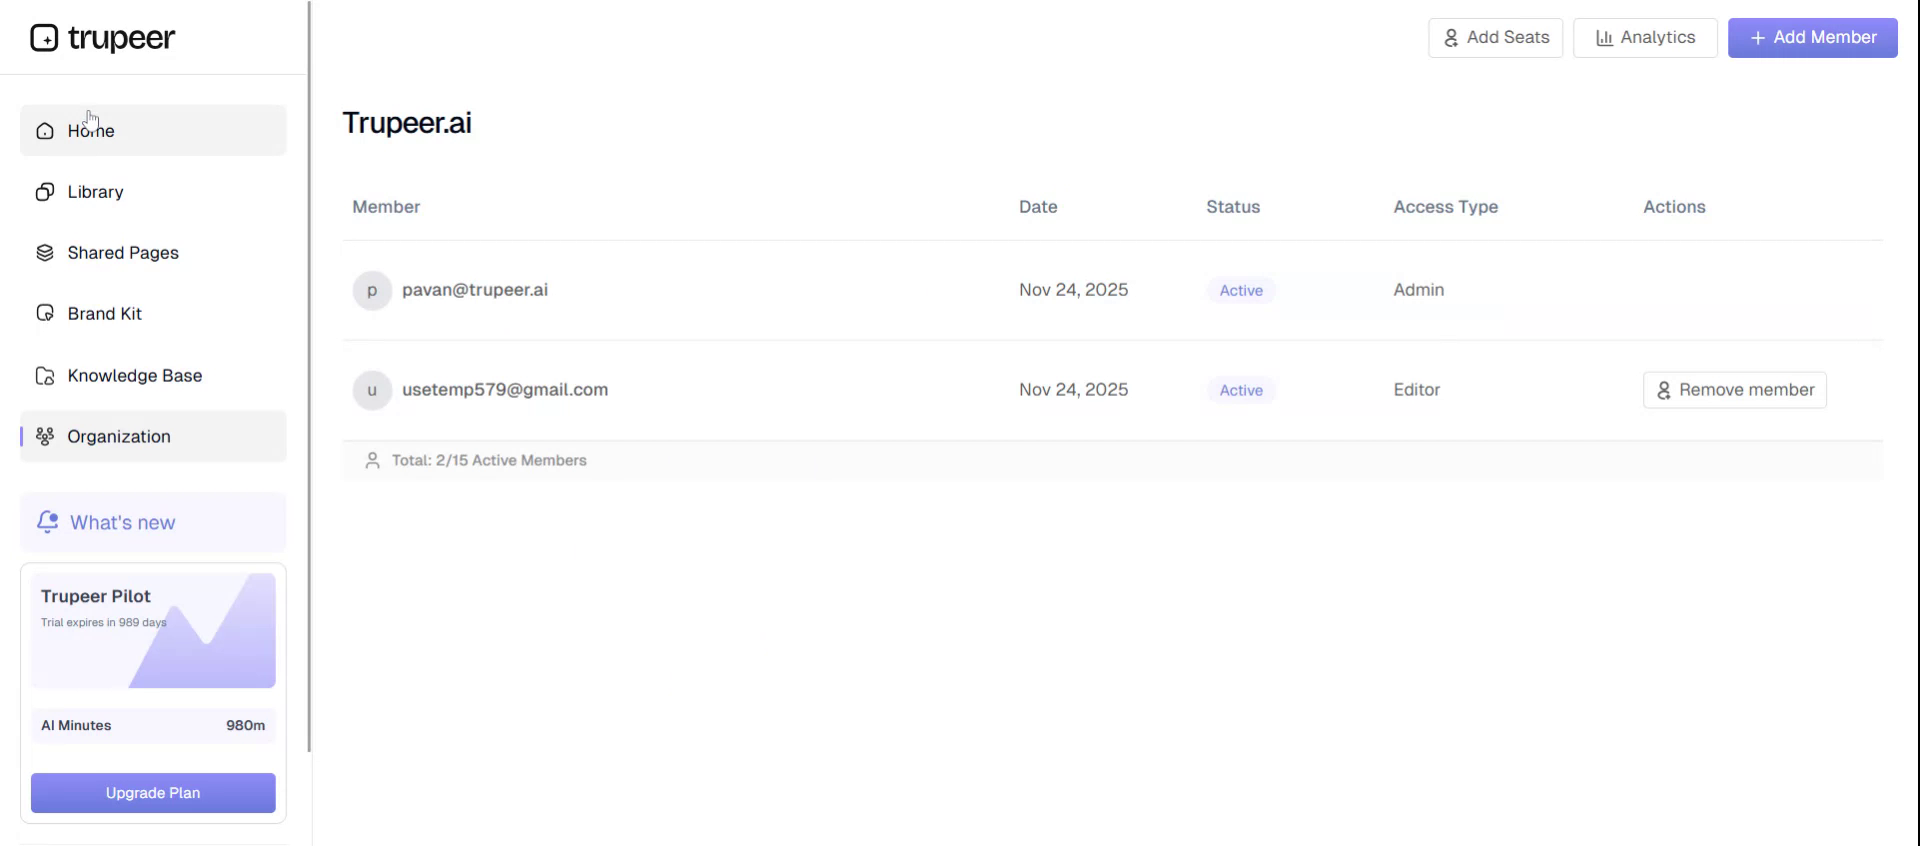Click the pavan@trupeer.ai email text
Screen dimensions: 1920x846
click(475, 290)
